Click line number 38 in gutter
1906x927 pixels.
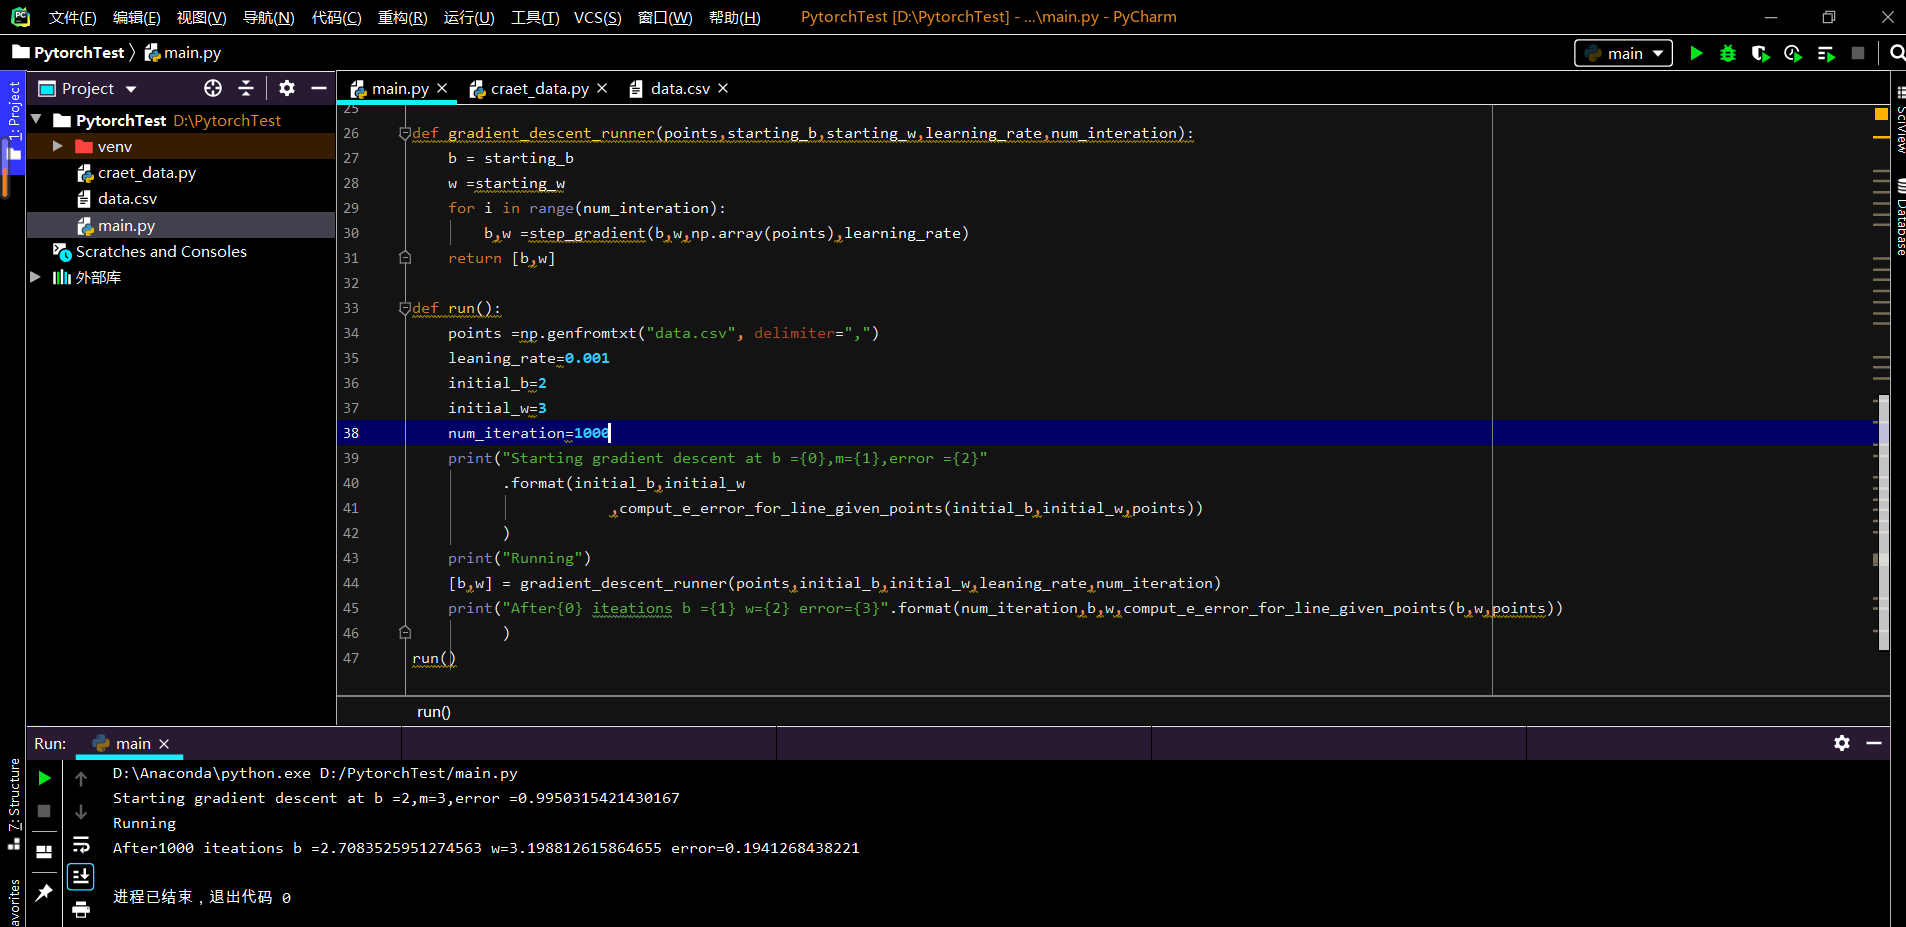coord(351,433)
